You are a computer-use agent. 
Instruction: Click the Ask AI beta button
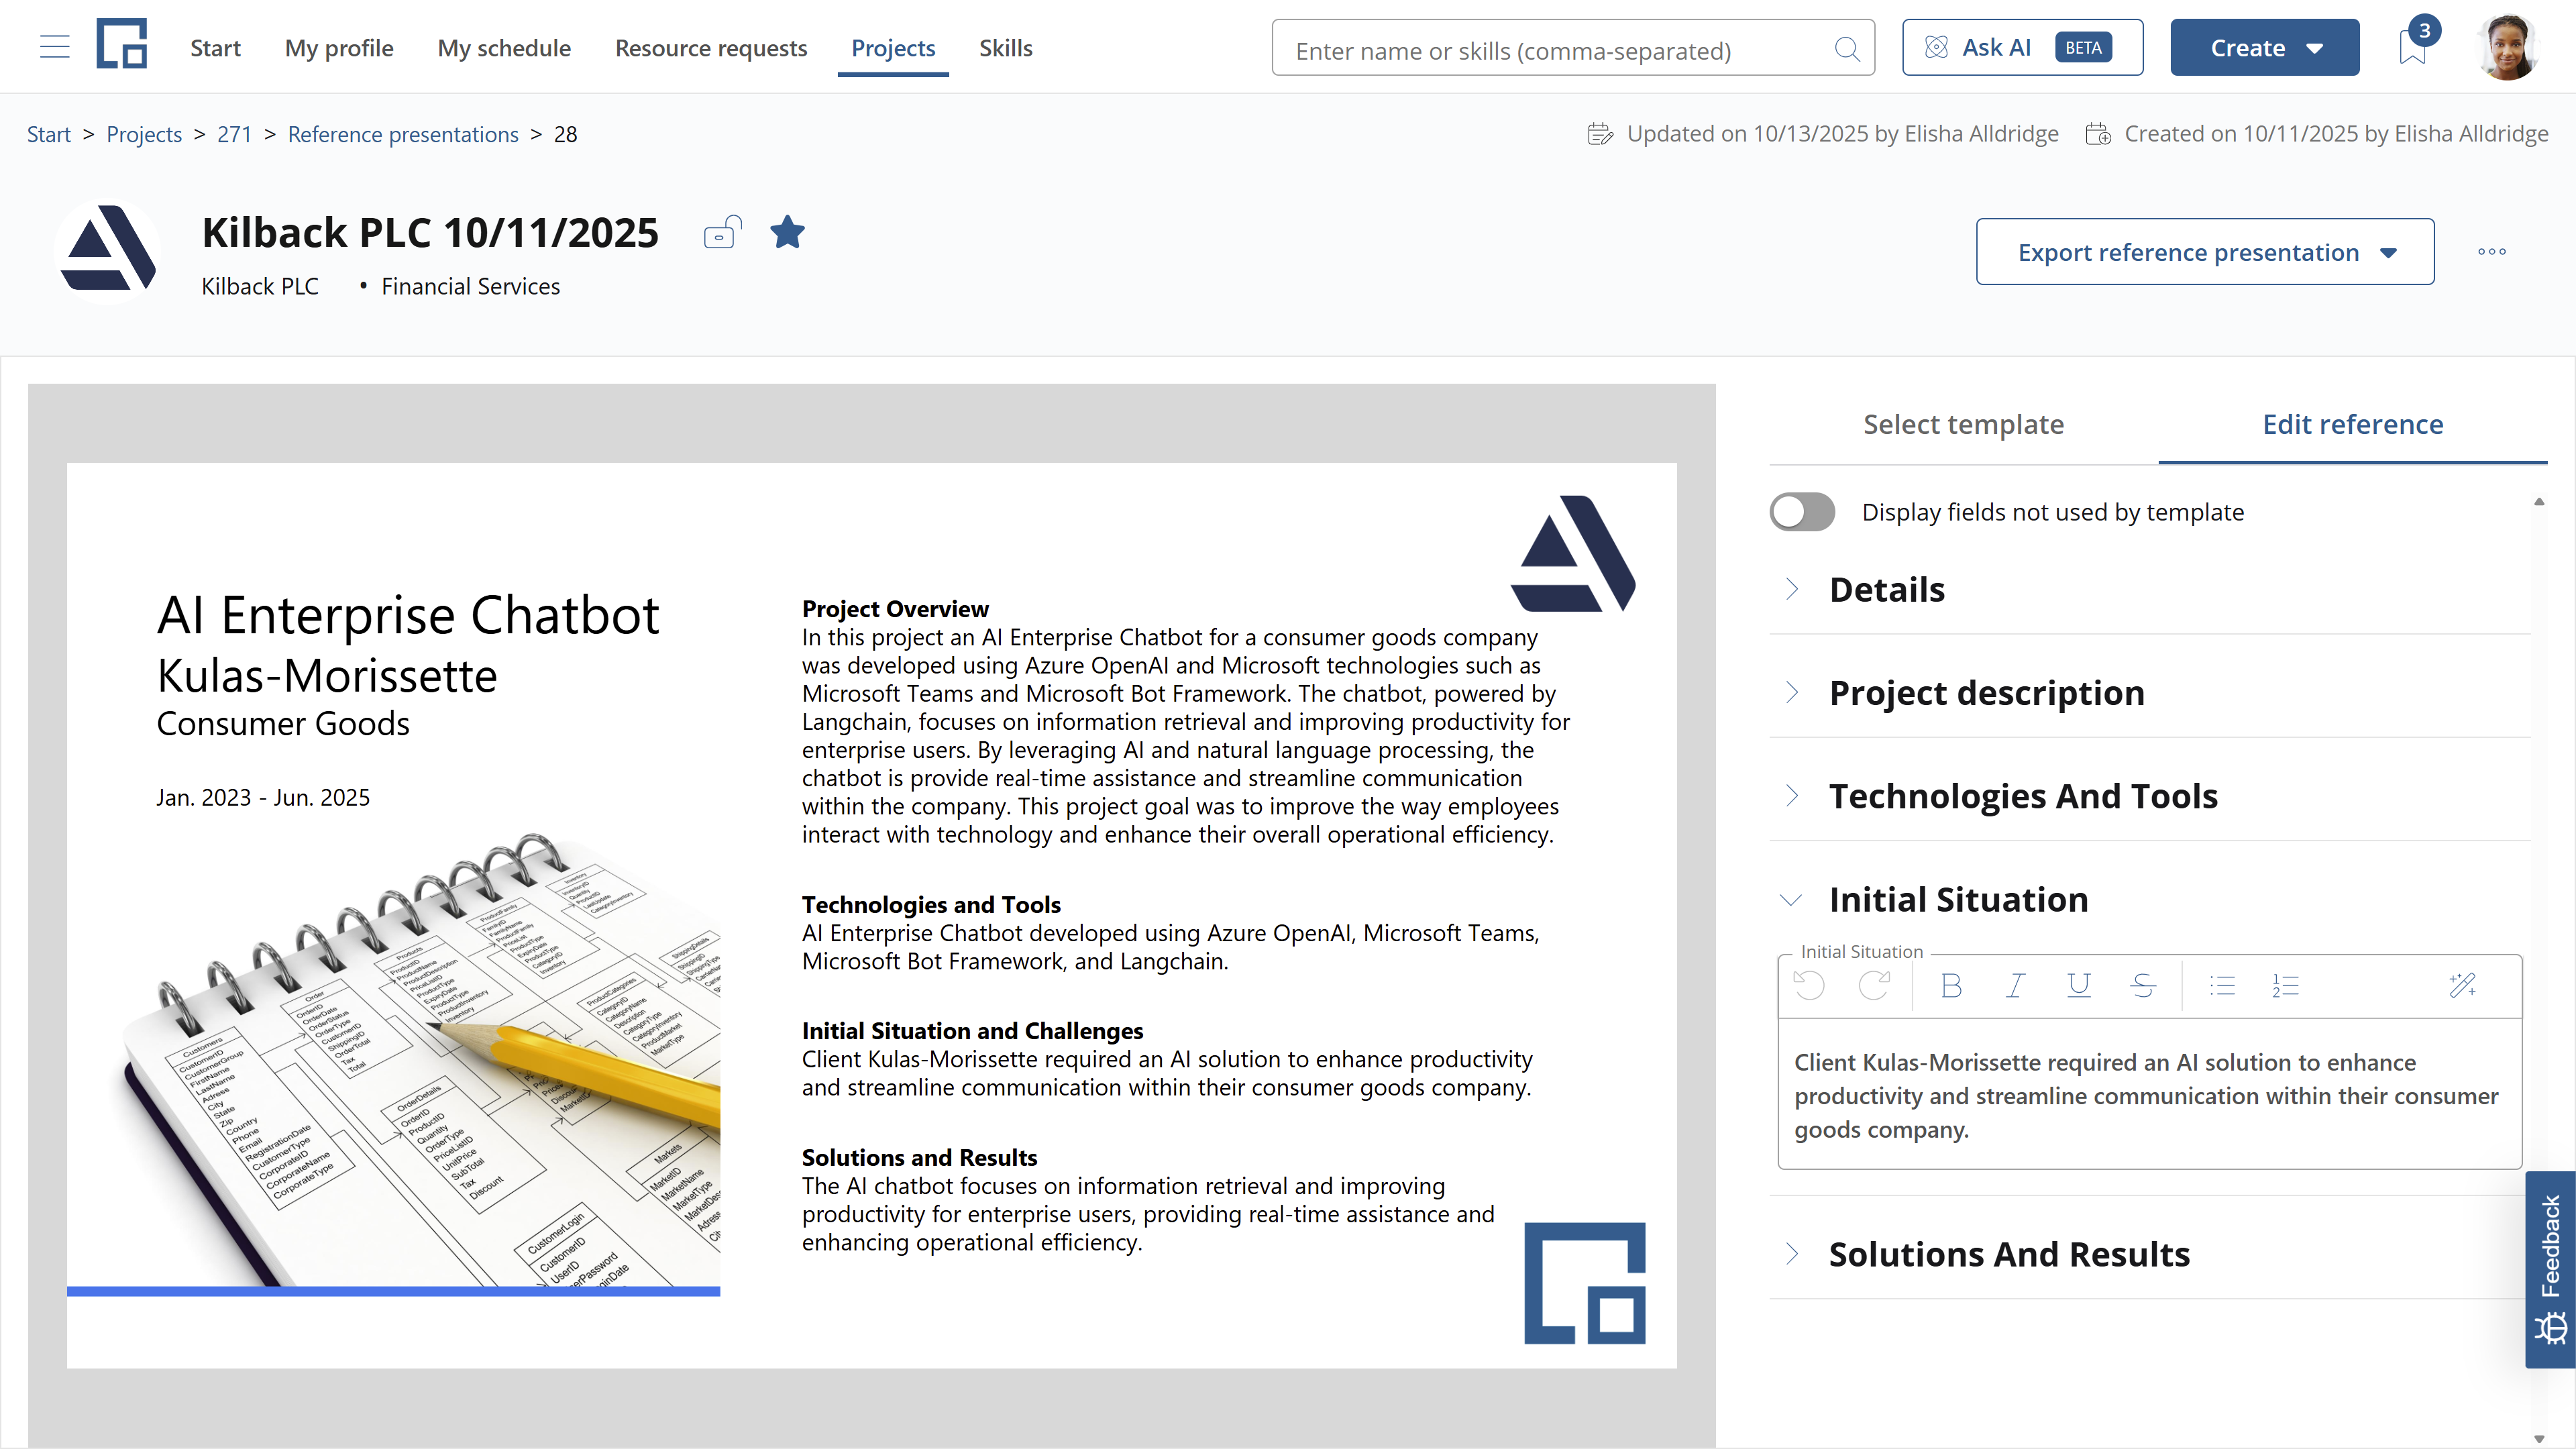2022,47
